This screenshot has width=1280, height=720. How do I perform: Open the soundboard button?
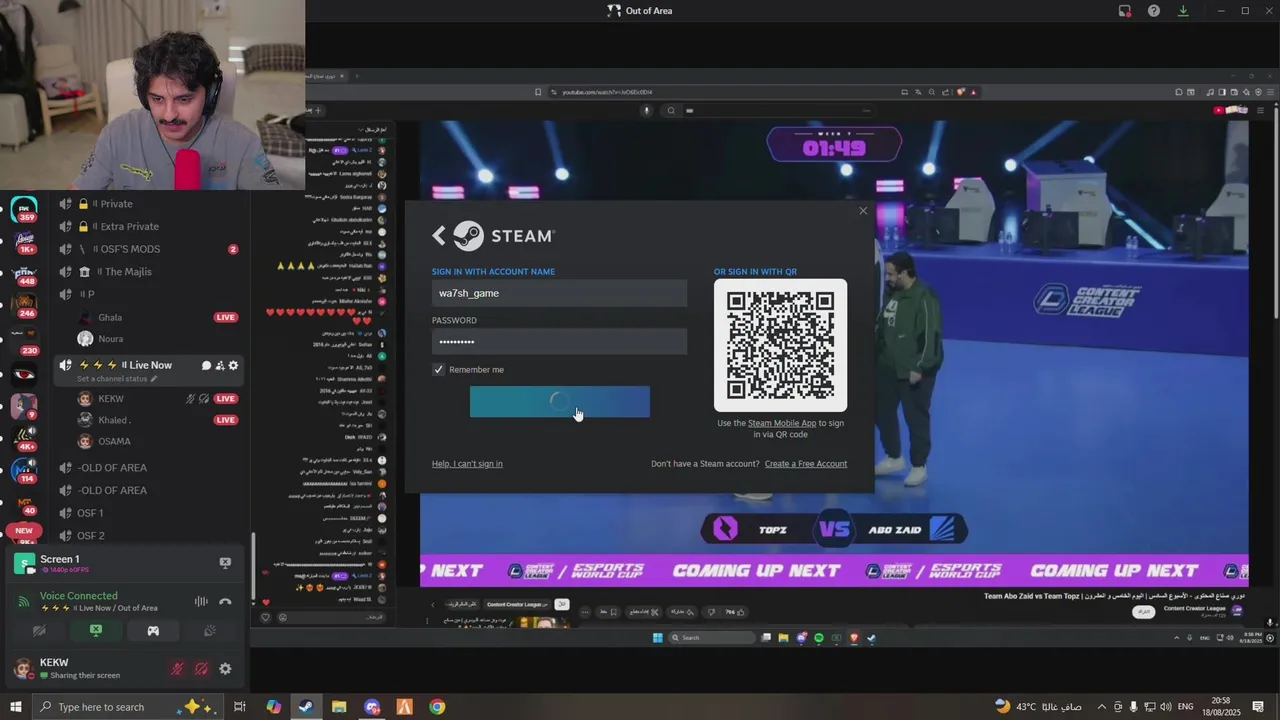point(210,631)
